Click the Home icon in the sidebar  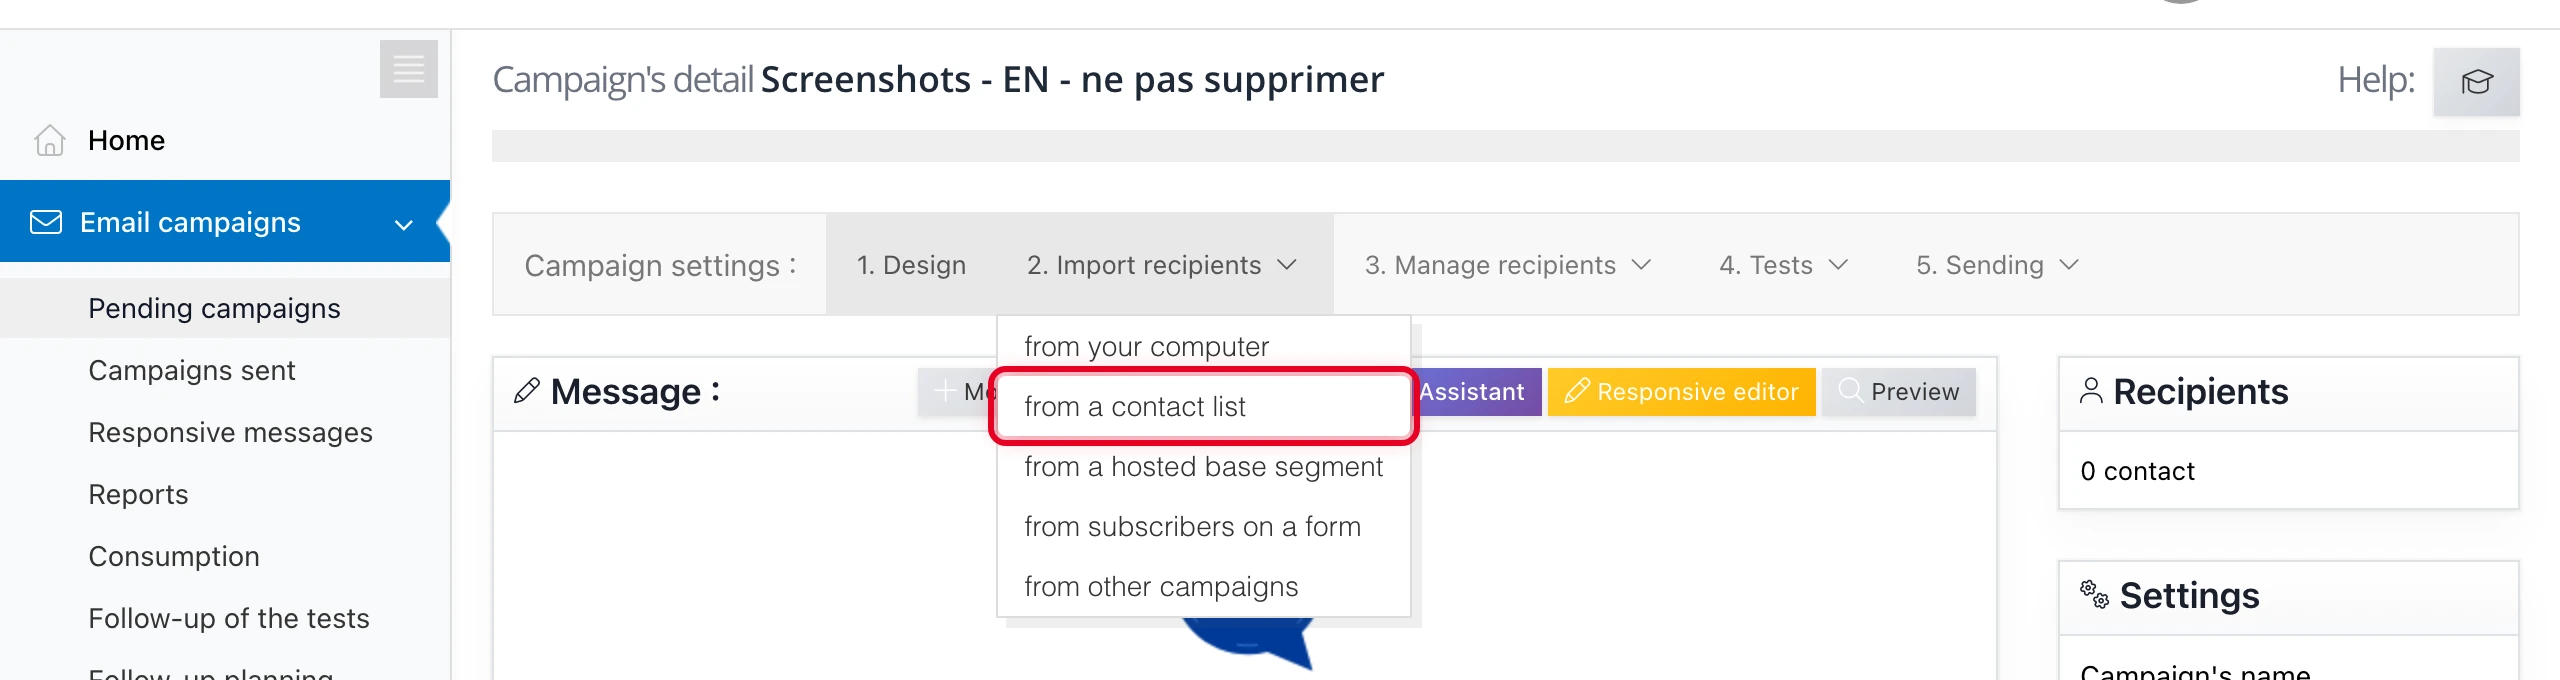pos(47,140)
